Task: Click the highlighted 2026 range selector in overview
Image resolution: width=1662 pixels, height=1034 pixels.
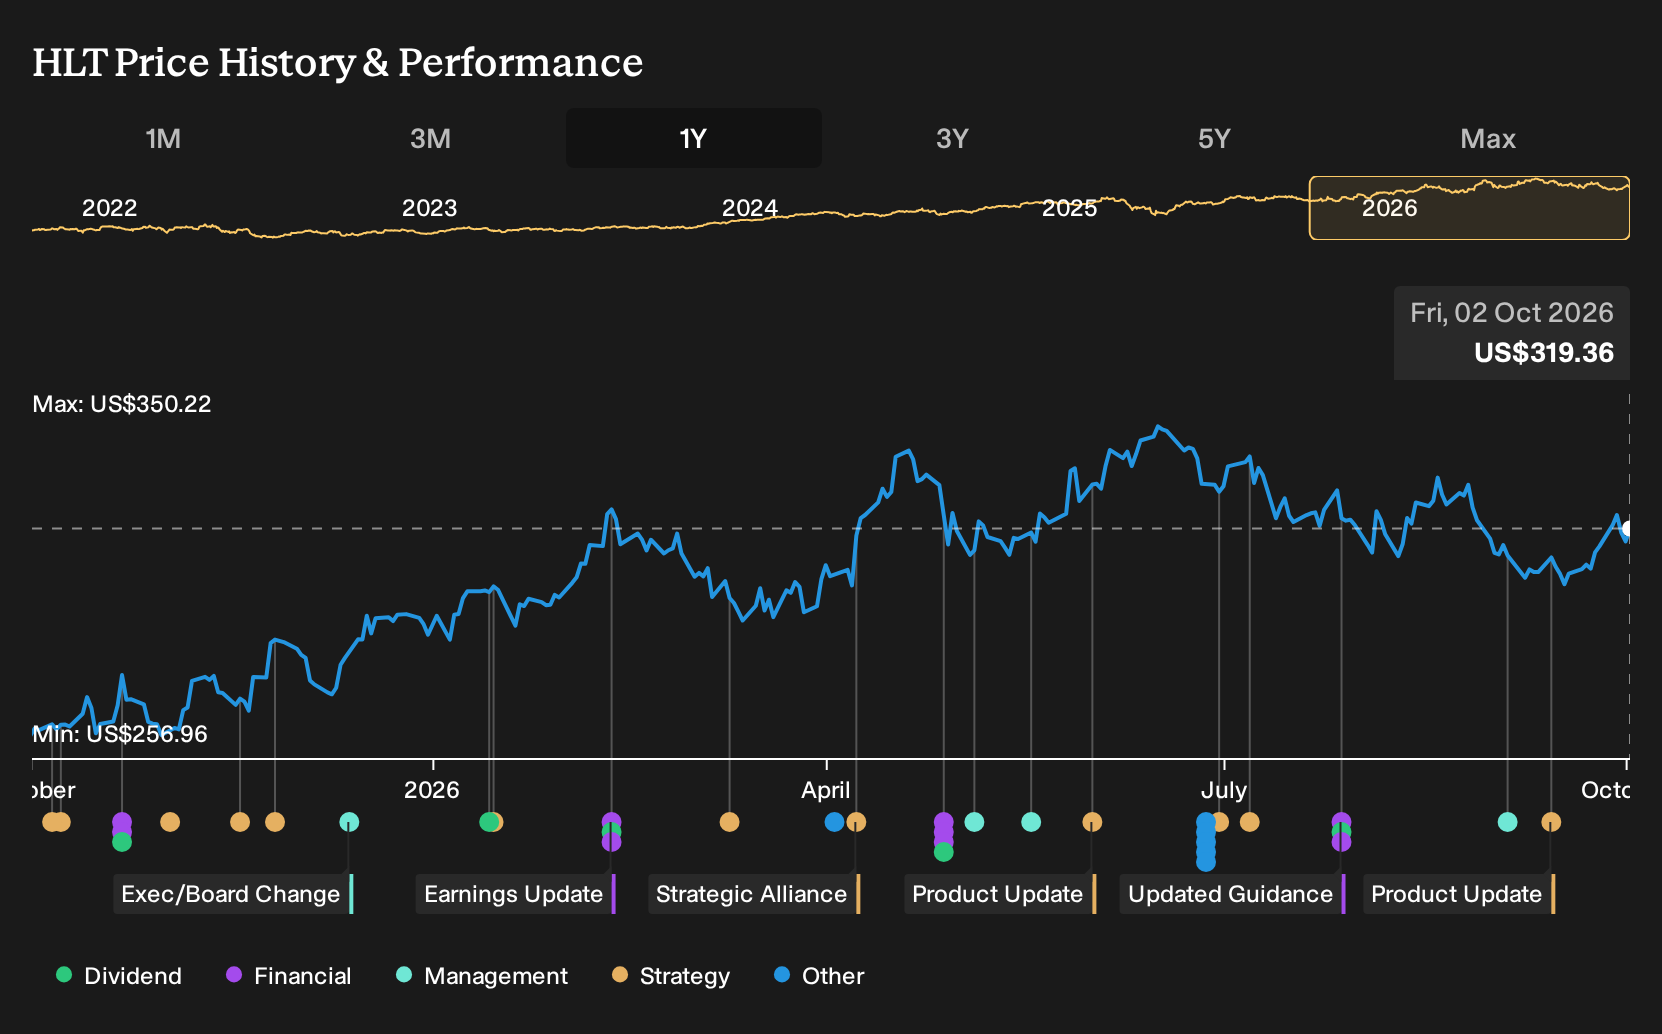Action: coord(1469,208)
